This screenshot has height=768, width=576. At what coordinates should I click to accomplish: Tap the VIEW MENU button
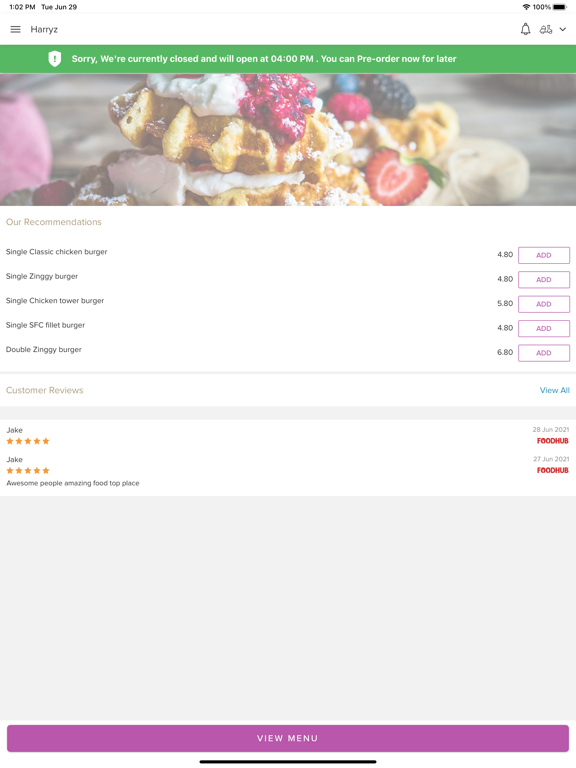point(288,738)
